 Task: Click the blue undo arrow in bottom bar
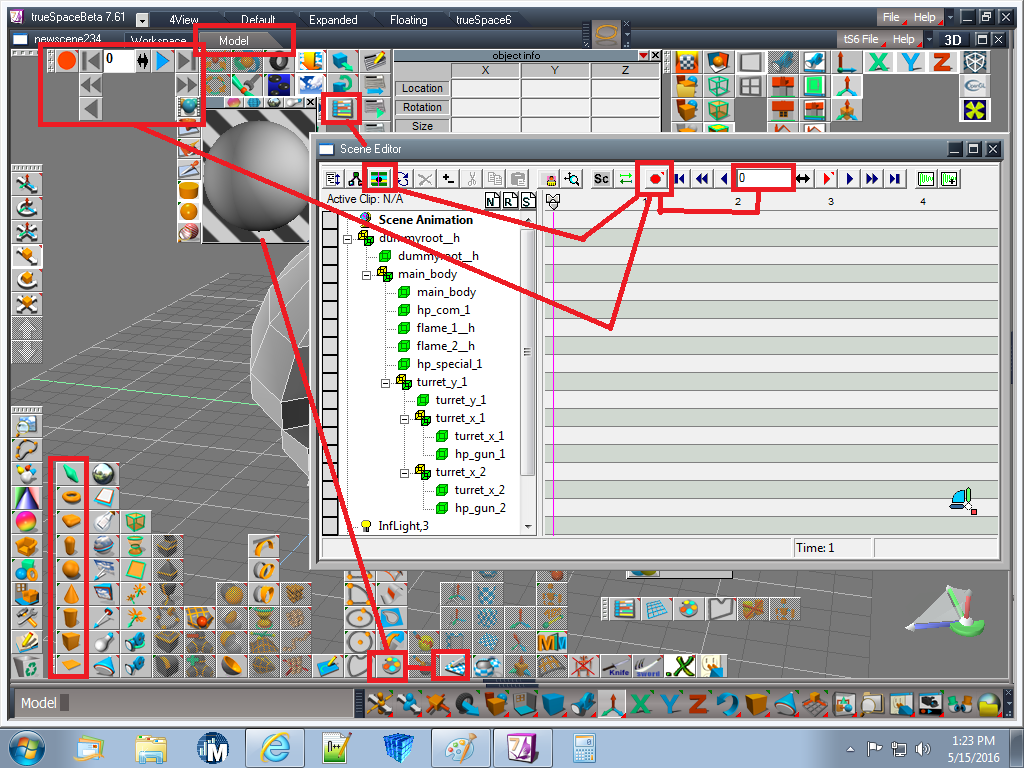[728, 705]
